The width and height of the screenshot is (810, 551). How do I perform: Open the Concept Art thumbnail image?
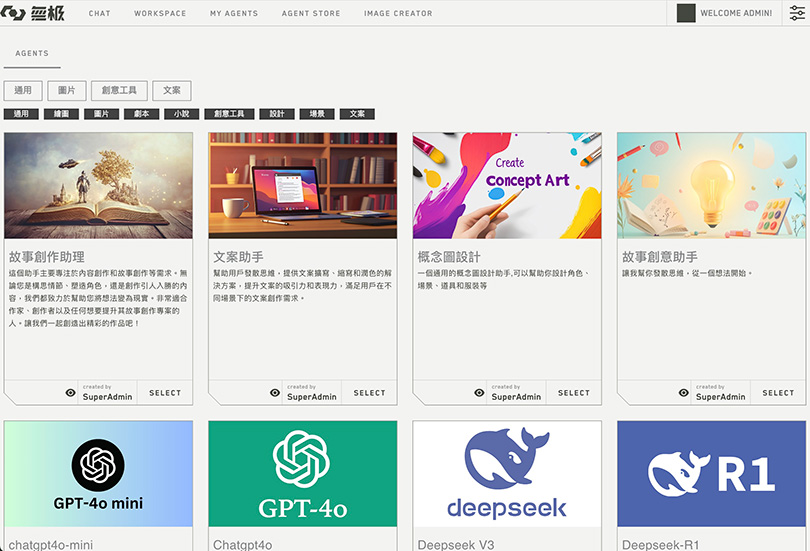[507, 185]
